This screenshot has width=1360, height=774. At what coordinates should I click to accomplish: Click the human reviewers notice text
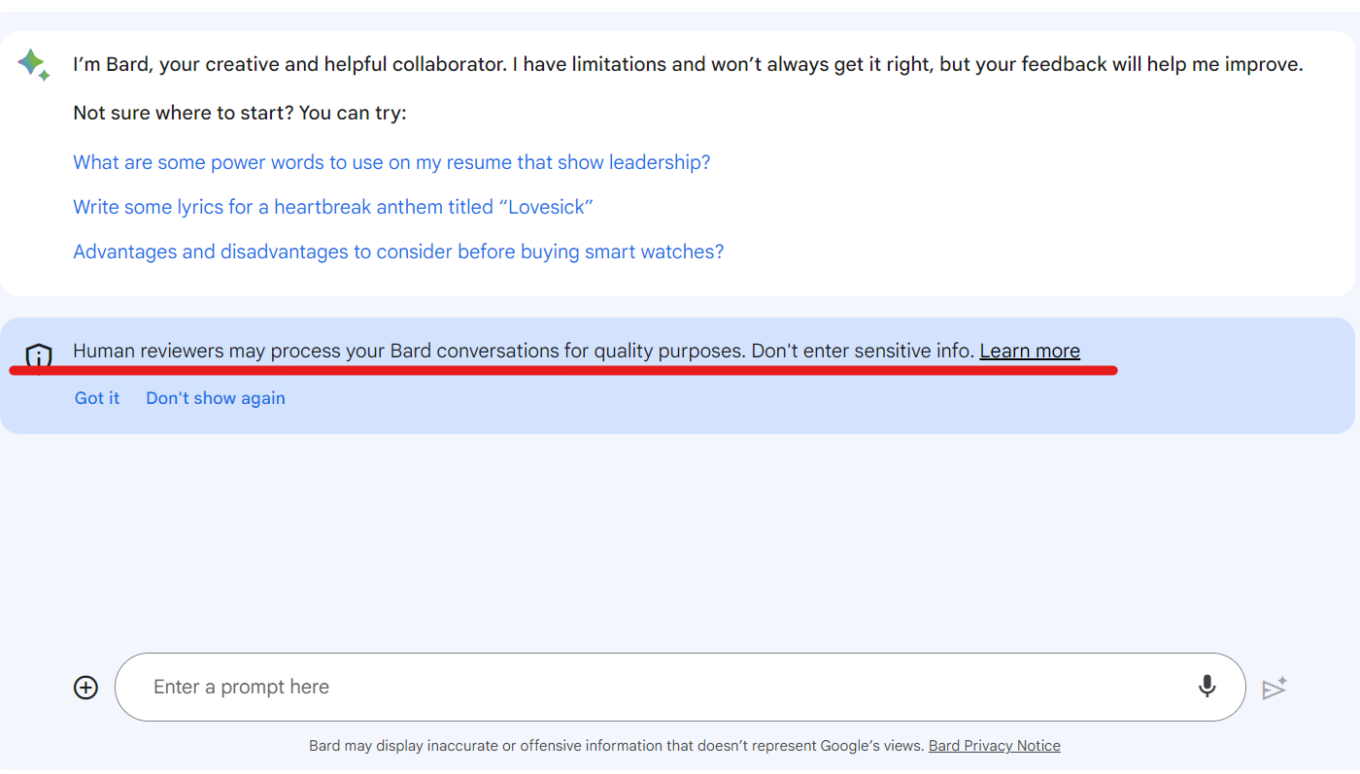click(523, 351)
